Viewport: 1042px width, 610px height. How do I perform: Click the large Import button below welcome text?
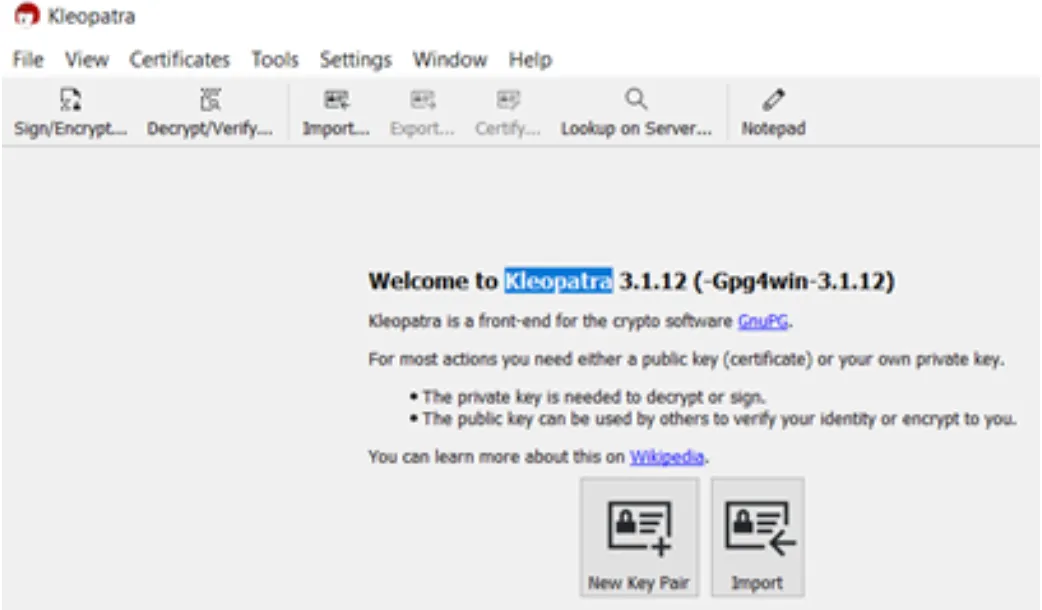pyautogui.click(x=758, y=537)
